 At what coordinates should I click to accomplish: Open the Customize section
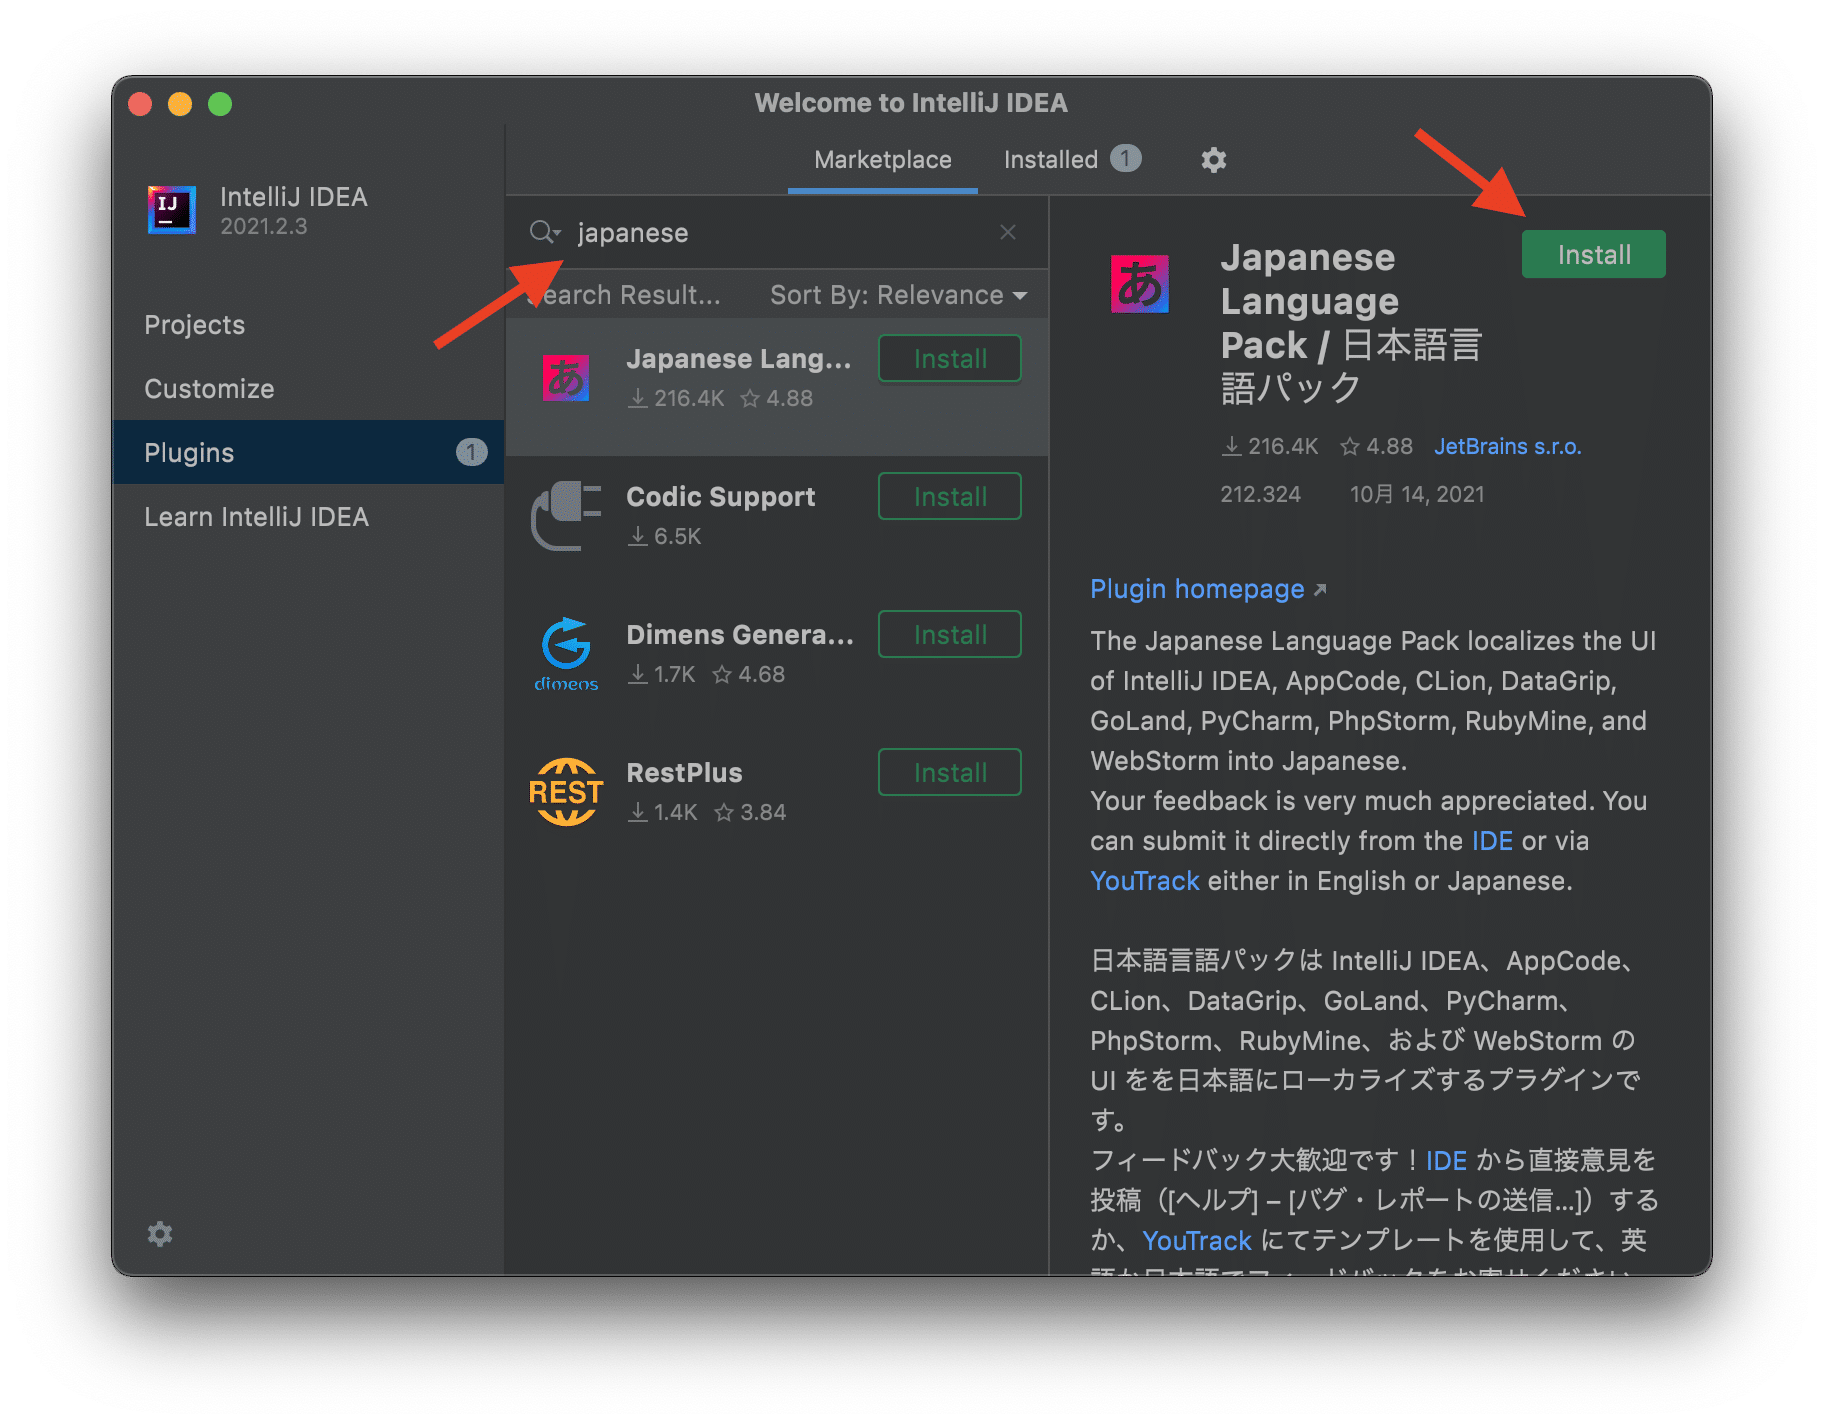click(308, 389)
